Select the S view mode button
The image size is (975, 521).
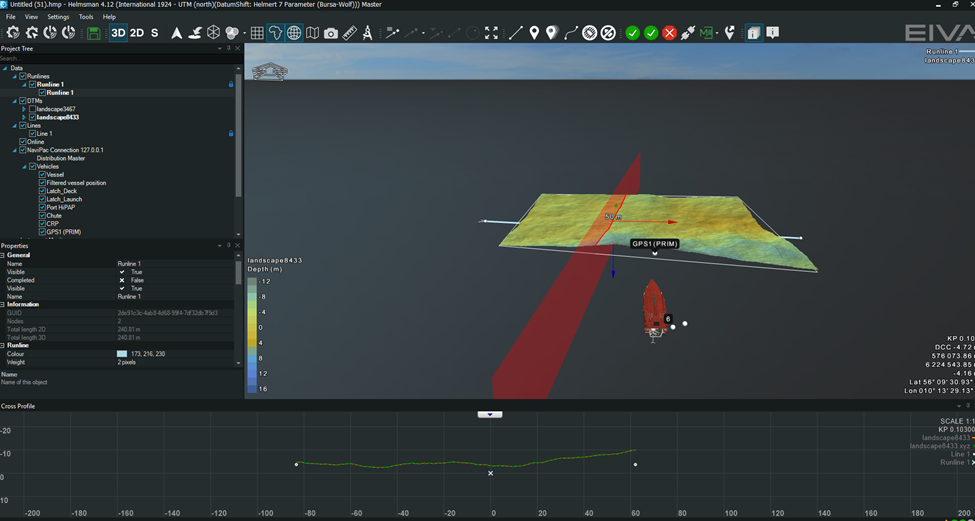[155, 33]
